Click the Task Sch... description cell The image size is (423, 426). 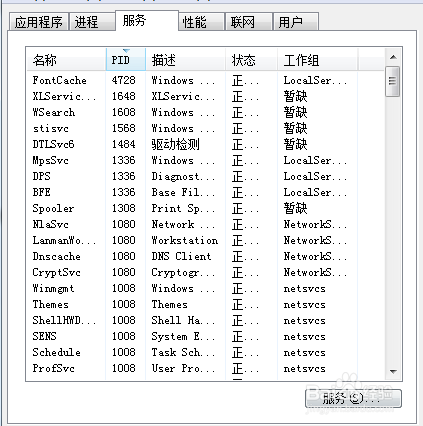pyautogui.click(x=183, y=352)
